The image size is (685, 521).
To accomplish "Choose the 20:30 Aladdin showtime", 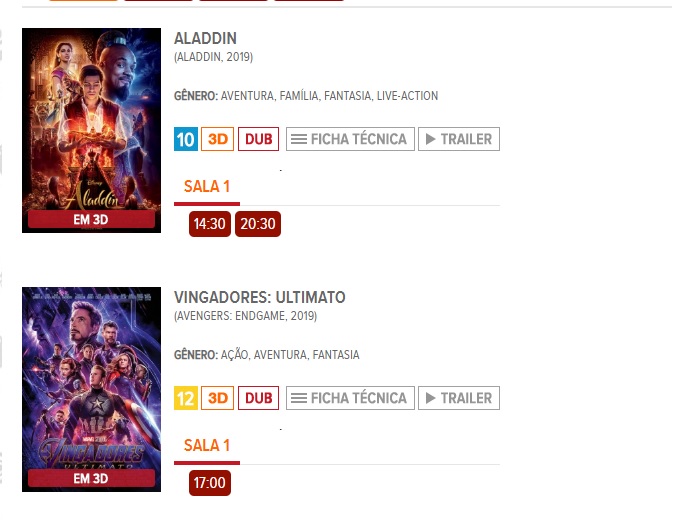I will [258, 224].
